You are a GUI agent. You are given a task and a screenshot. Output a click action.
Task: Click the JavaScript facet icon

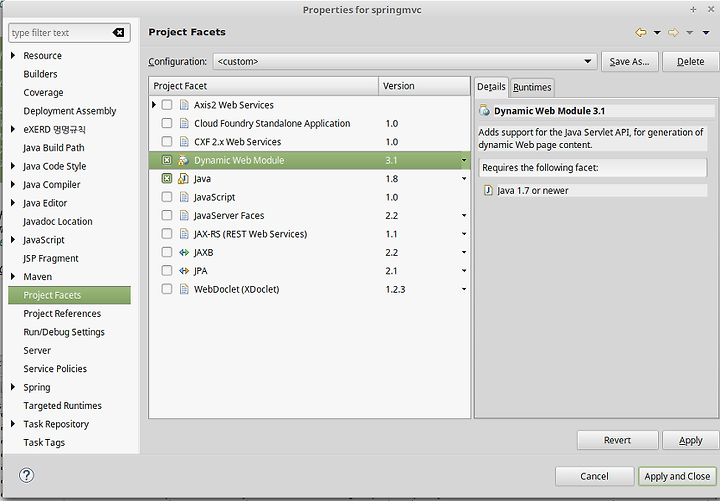[184, 197]
